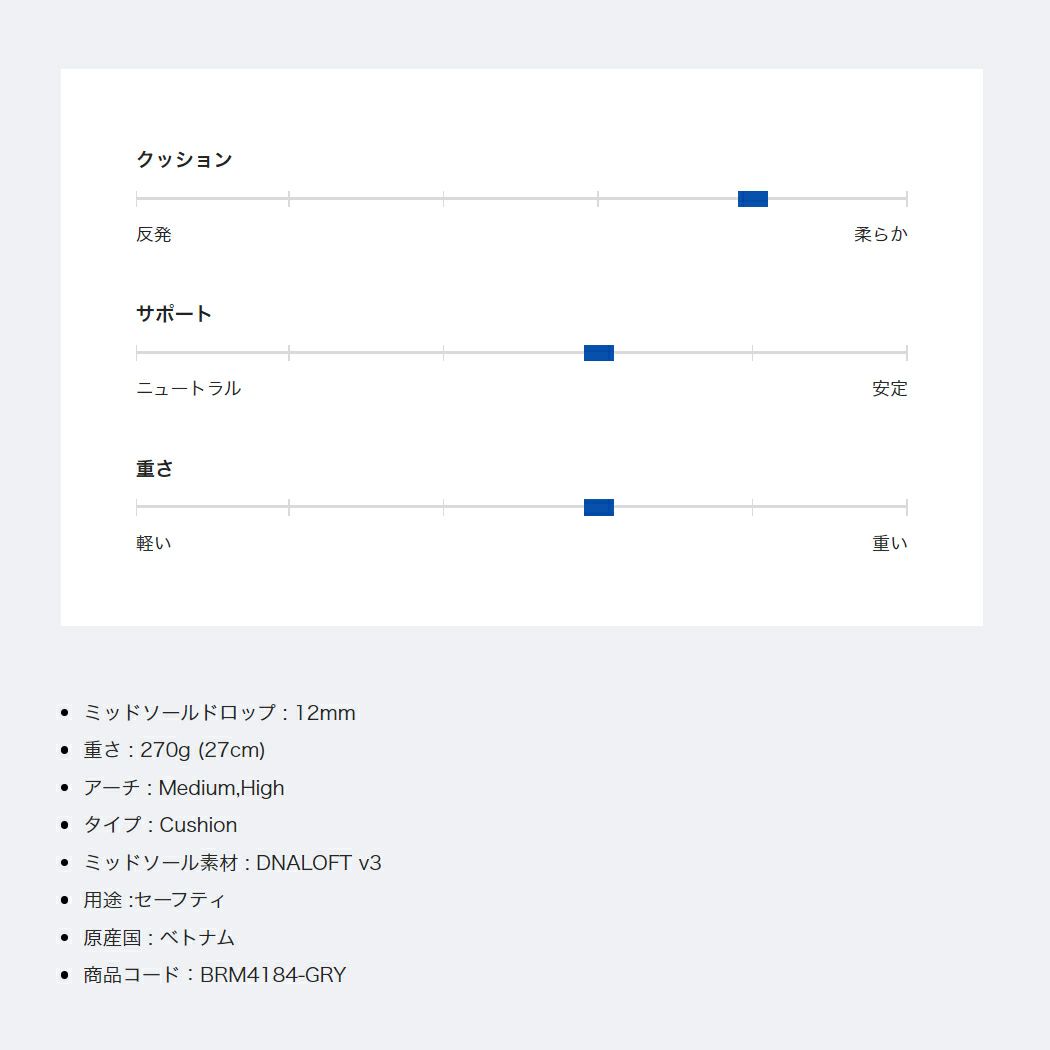Click the ニュートラル label under the support slider
1050x1050 pixels.
tap(188, 389)
